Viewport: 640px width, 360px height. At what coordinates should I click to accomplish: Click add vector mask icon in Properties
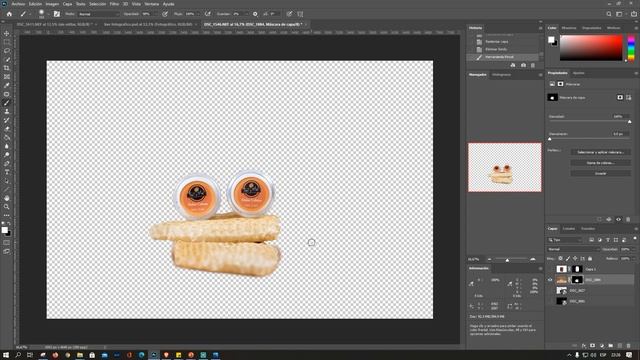click(629, 97)
